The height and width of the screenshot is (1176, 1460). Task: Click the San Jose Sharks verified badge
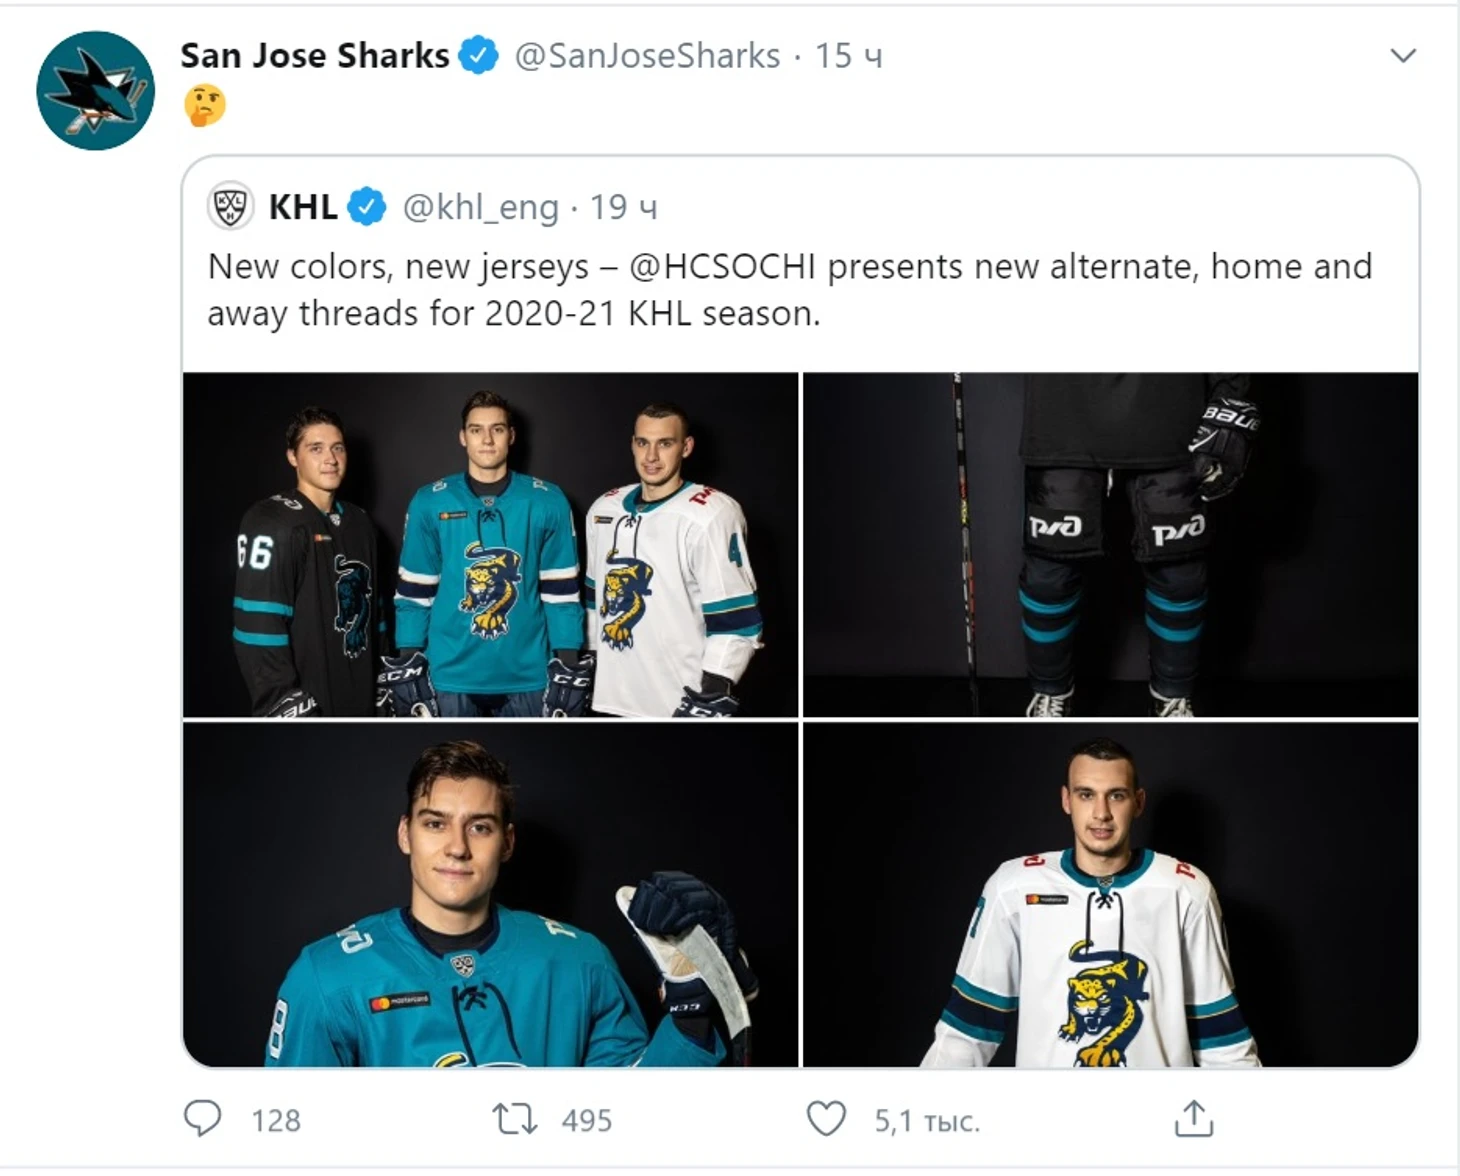tap(478, 56)
